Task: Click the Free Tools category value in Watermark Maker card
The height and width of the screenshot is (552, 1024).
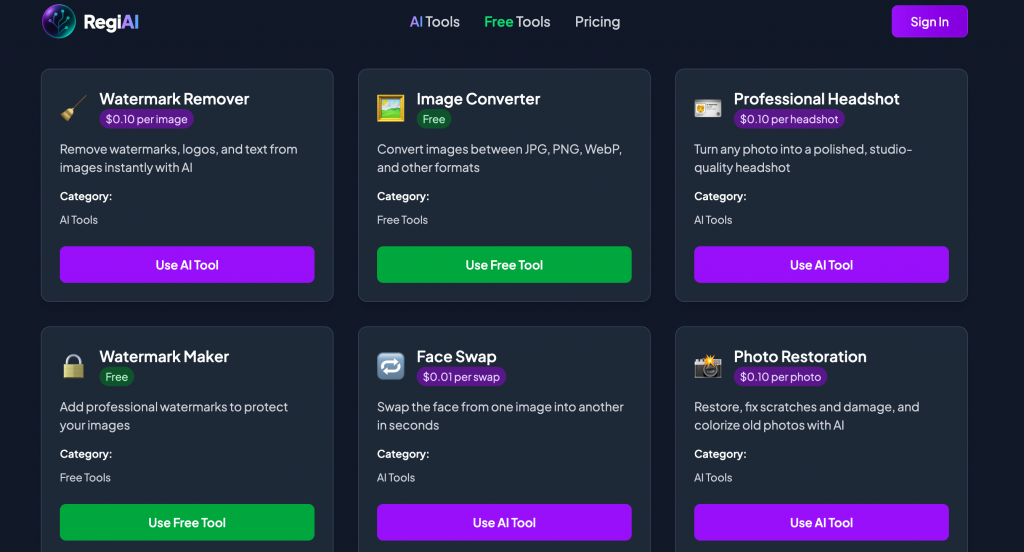Action: (85, 478)
